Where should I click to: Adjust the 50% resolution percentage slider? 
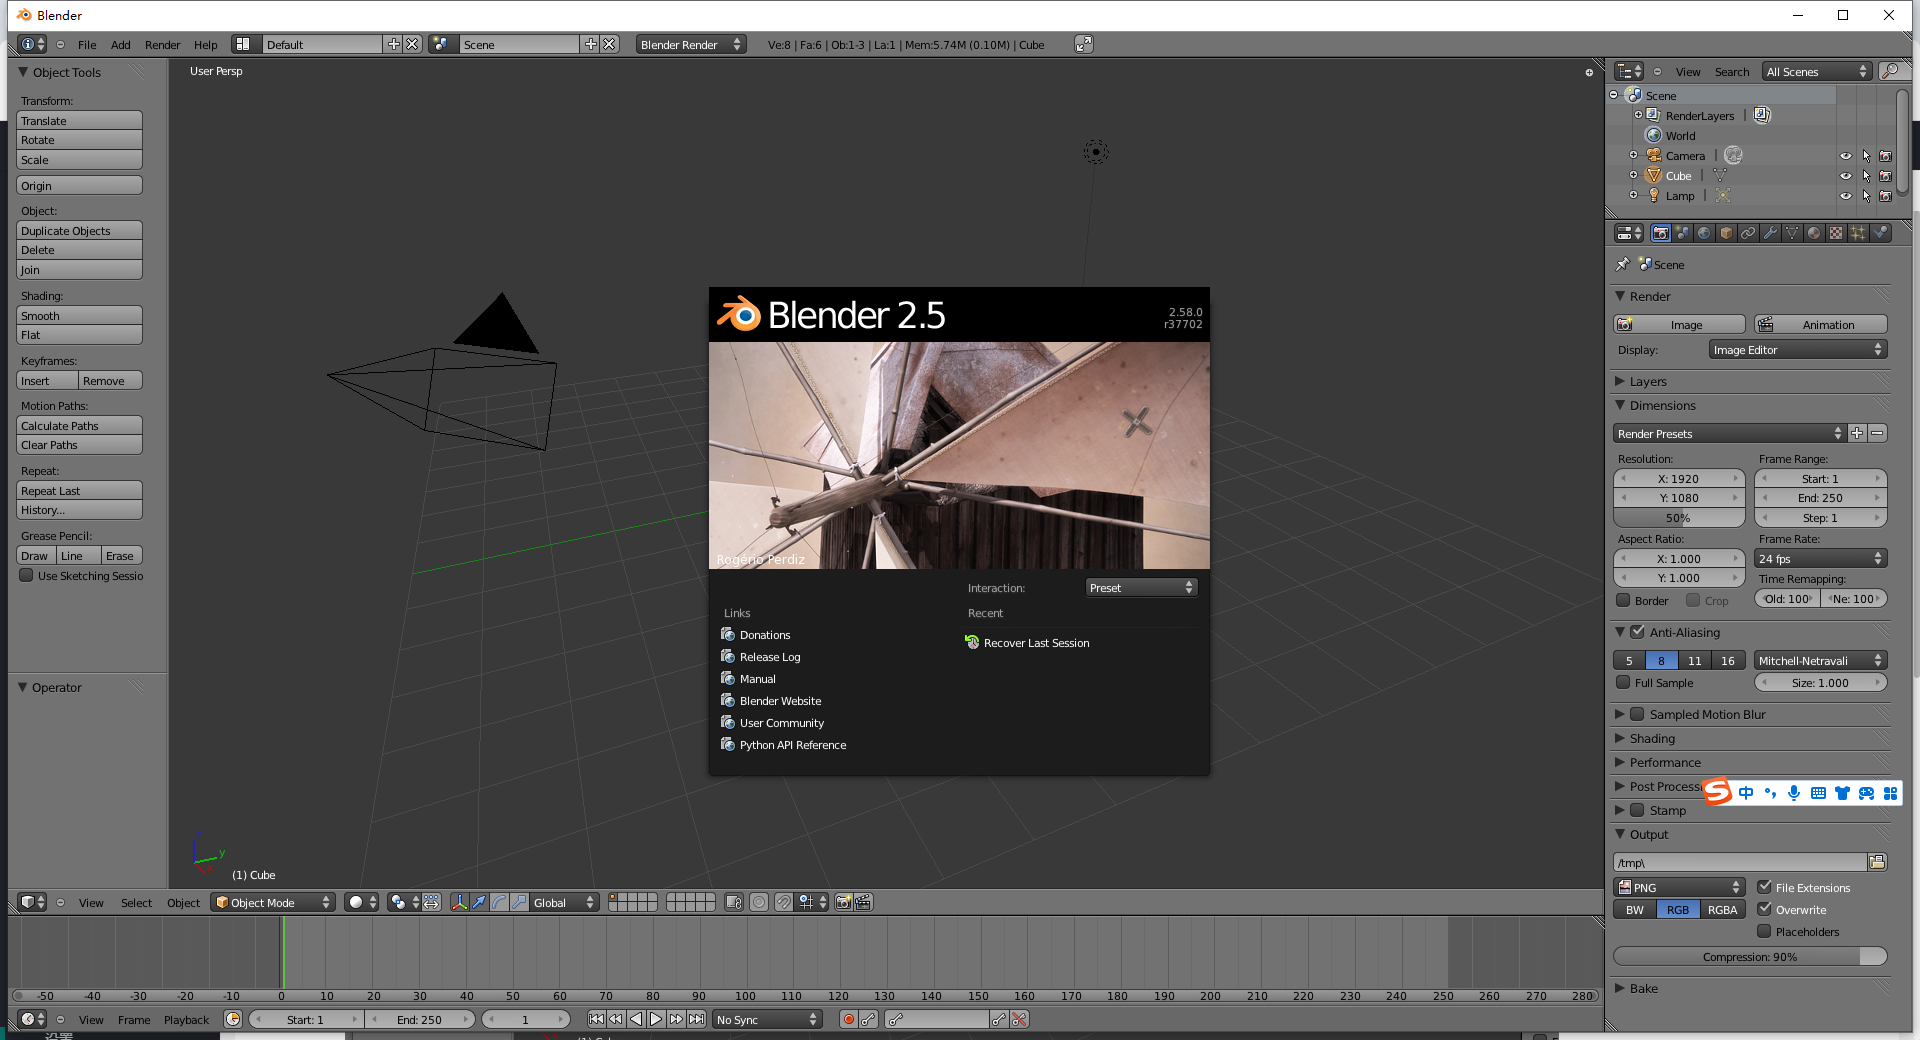(1679, 517)
